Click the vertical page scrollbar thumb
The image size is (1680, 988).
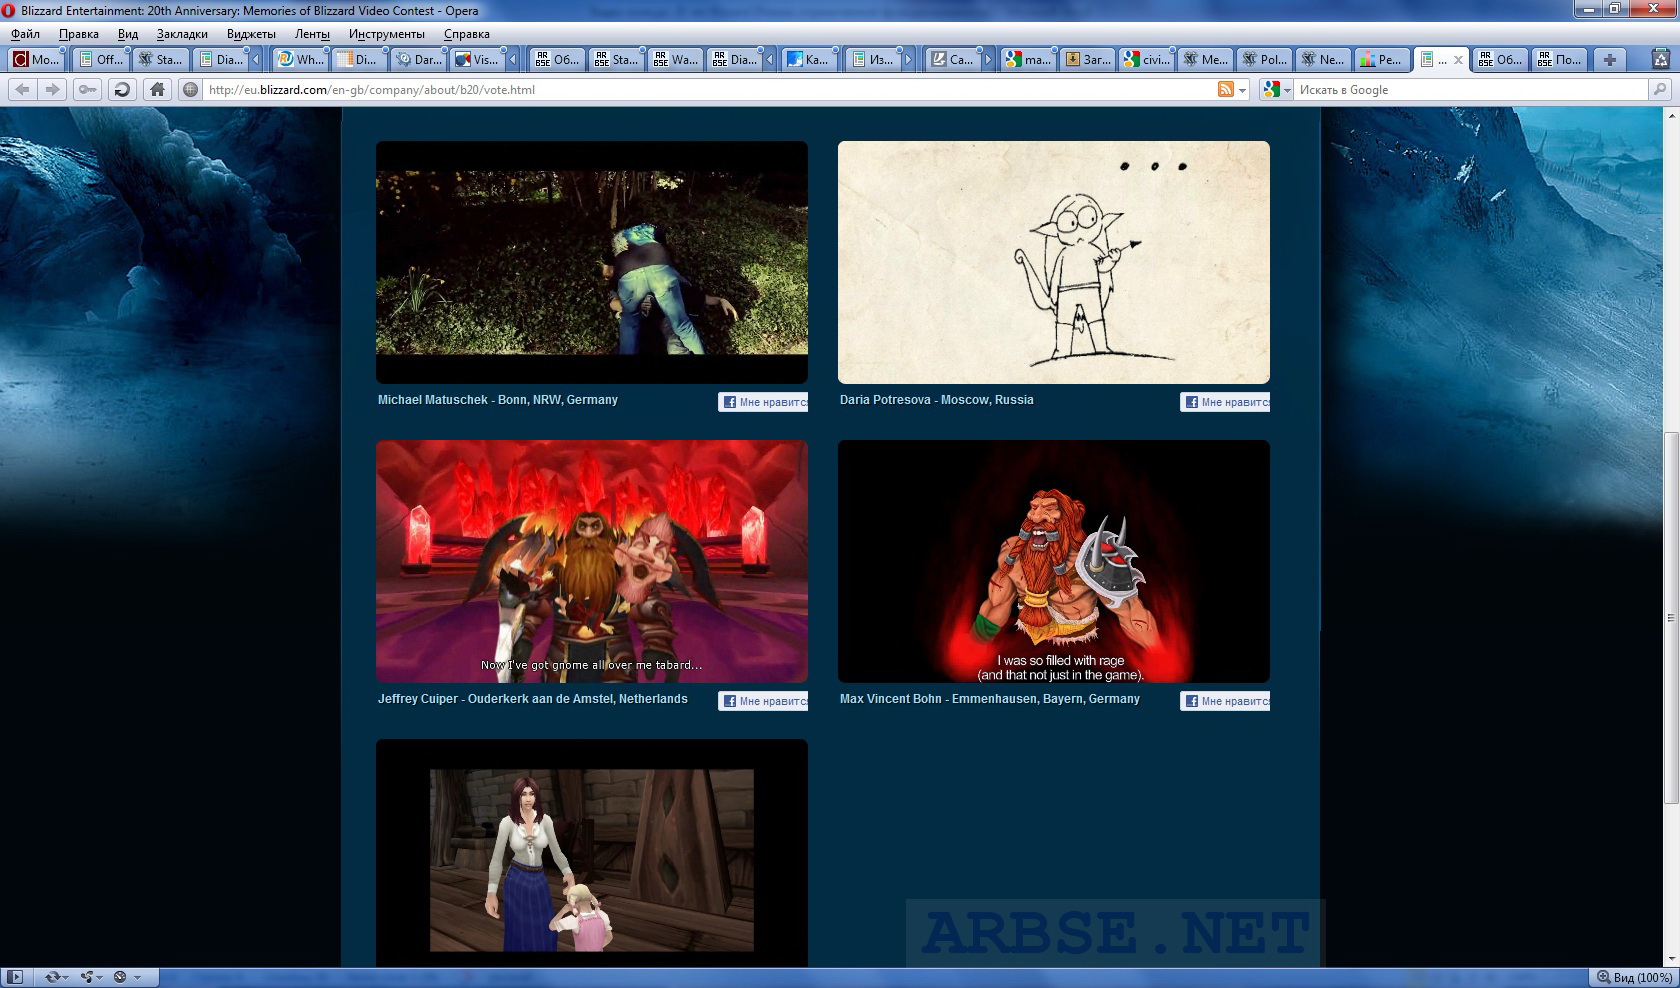(1671, 617)
